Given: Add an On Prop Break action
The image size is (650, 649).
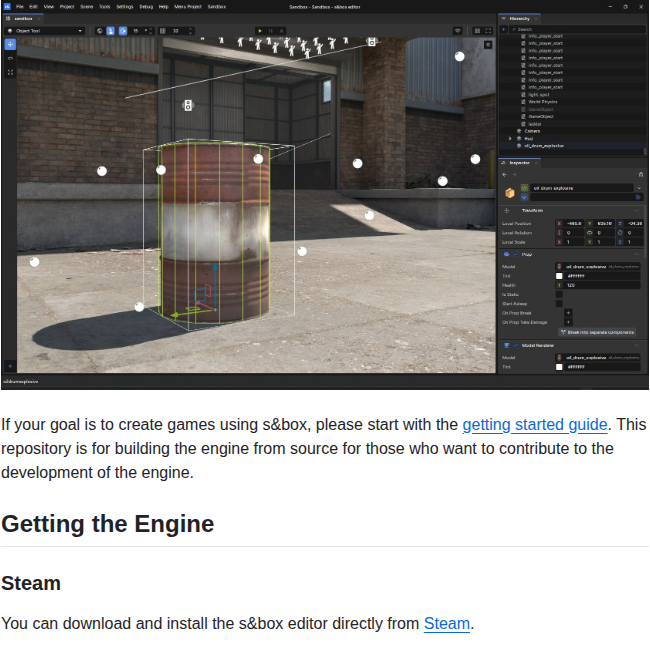Looking at the screenshot, I should point(568,313).
